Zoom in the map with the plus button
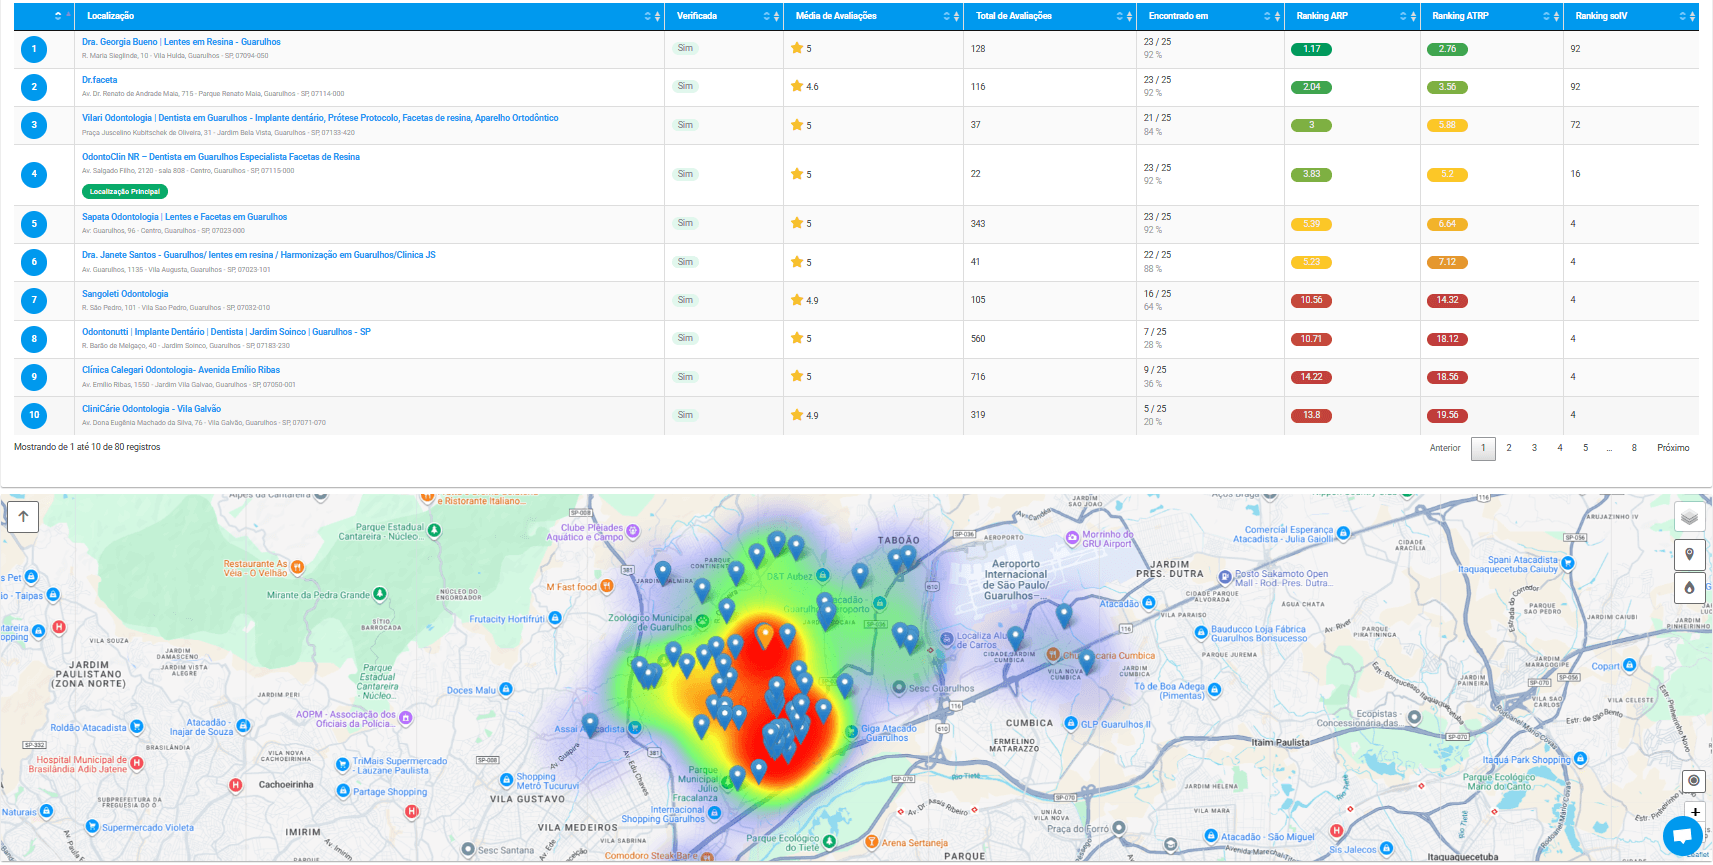The height and width of the screenshot is (865, 1713). point(1695,811)
